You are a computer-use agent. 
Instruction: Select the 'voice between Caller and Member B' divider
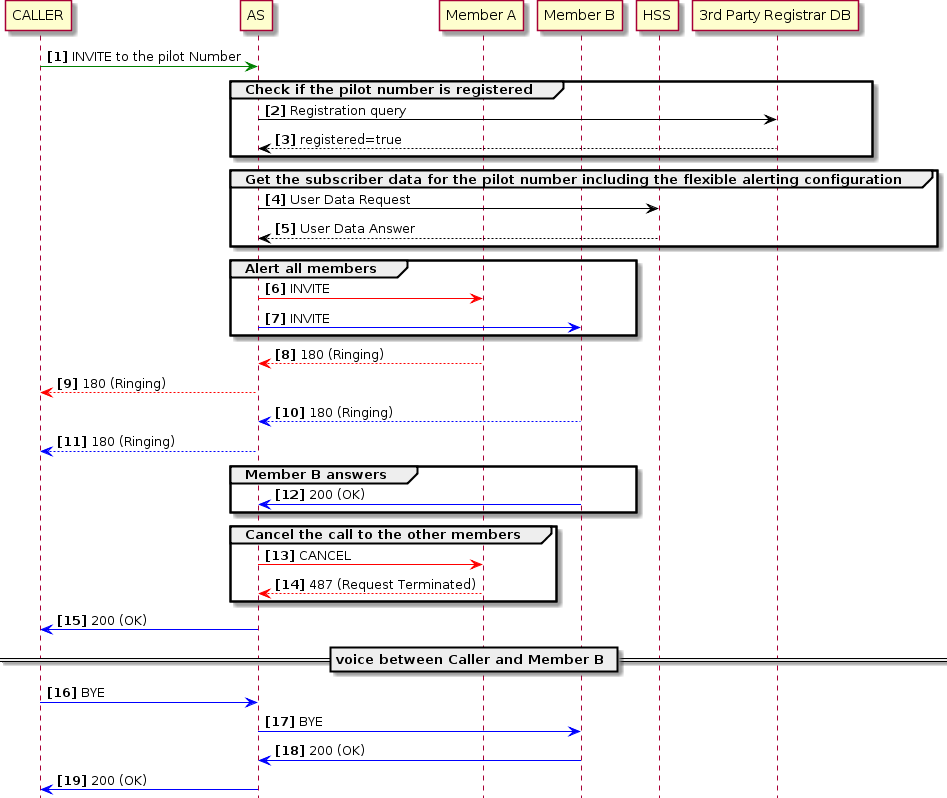(473, 660)
